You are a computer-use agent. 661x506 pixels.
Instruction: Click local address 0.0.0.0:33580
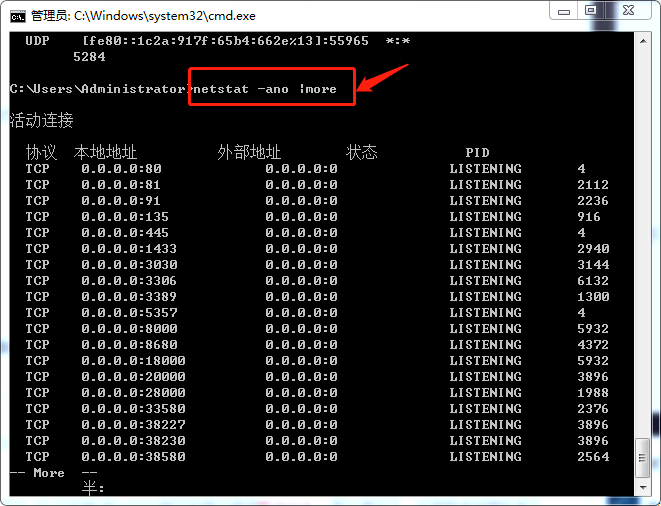[x=134, y=409]
